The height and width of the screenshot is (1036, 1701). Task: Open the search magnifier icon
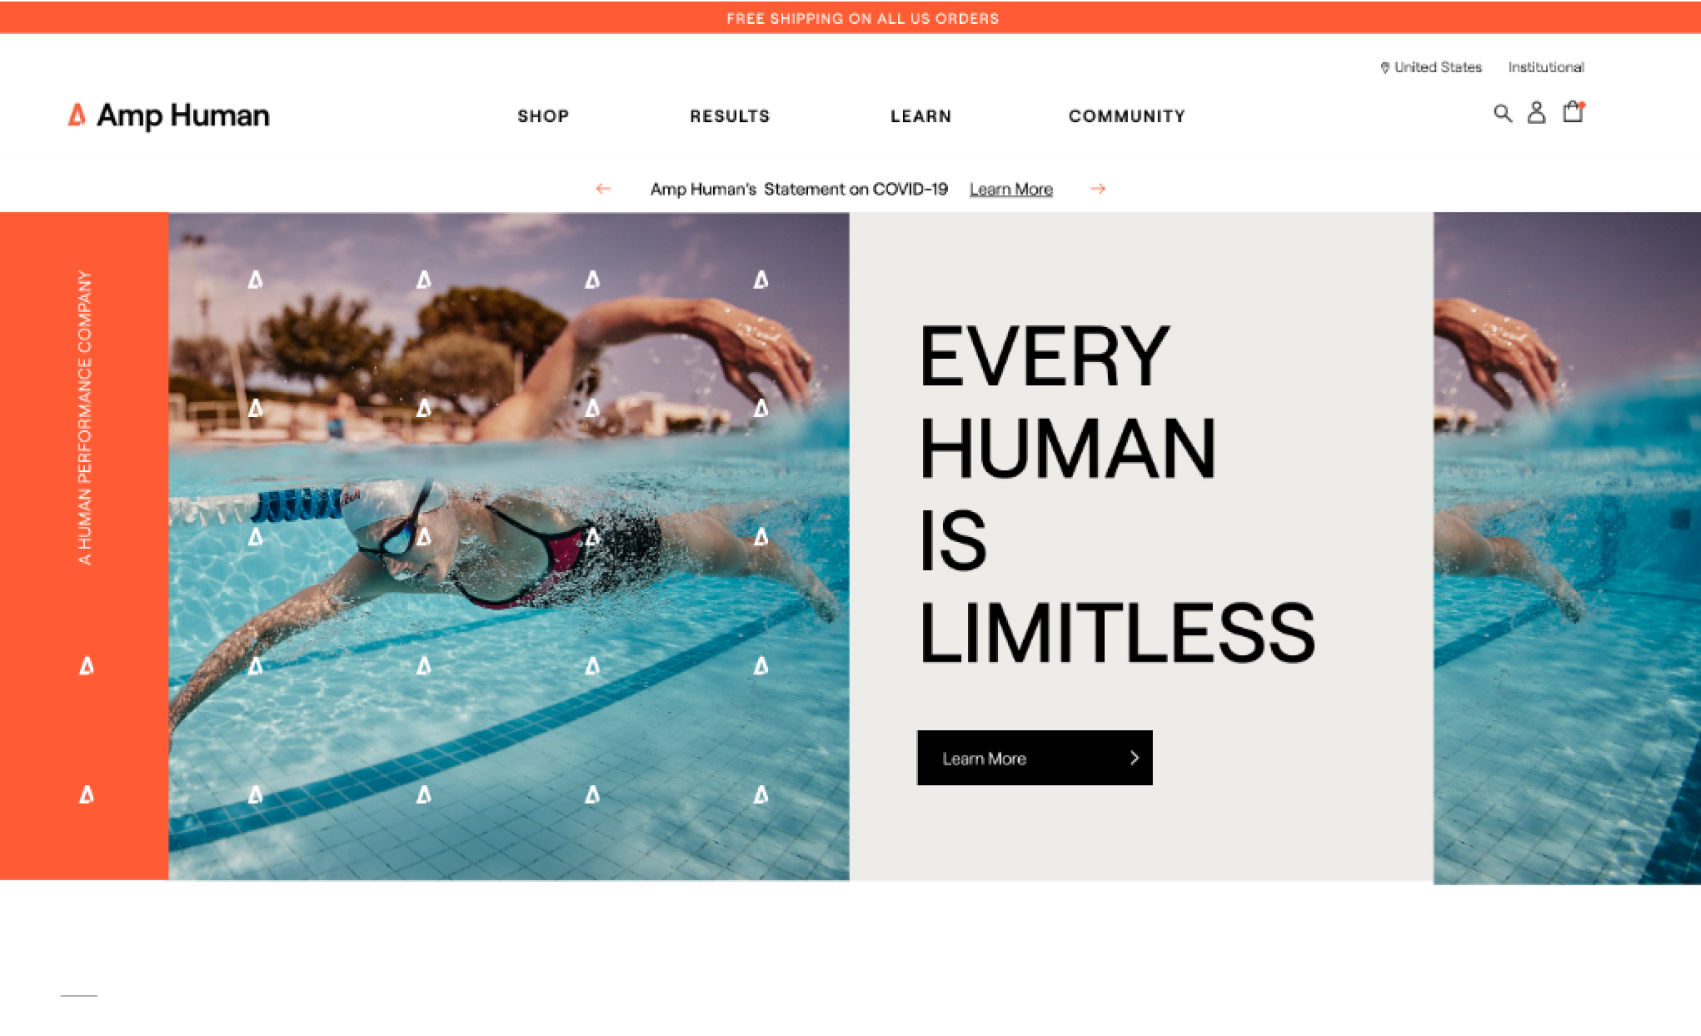click(1502, 113)
